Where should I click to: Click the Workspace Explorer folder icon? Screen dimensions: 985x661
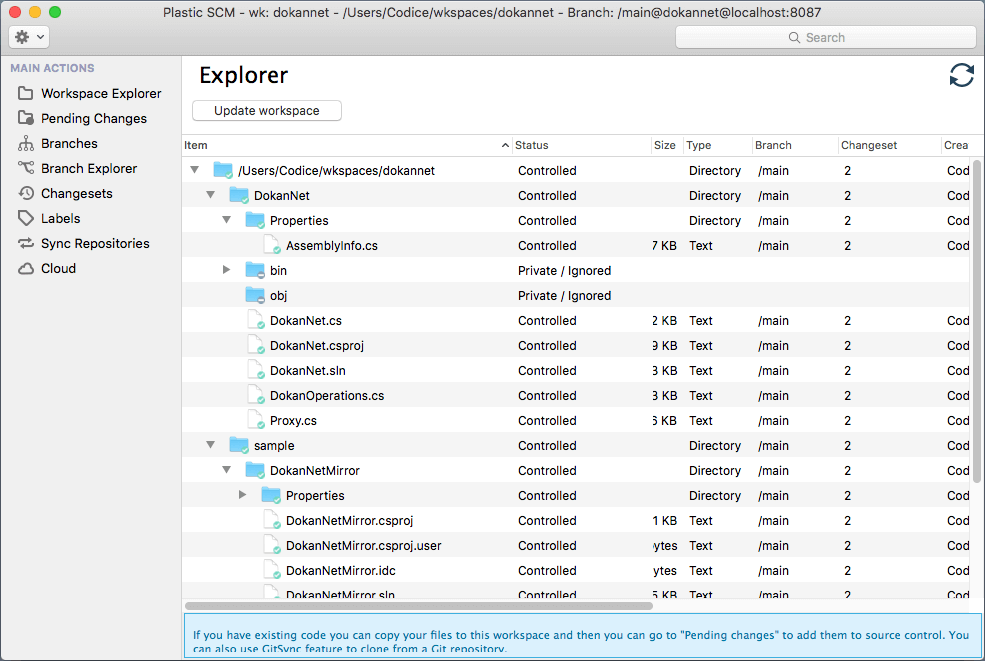(x=26, y=94)
